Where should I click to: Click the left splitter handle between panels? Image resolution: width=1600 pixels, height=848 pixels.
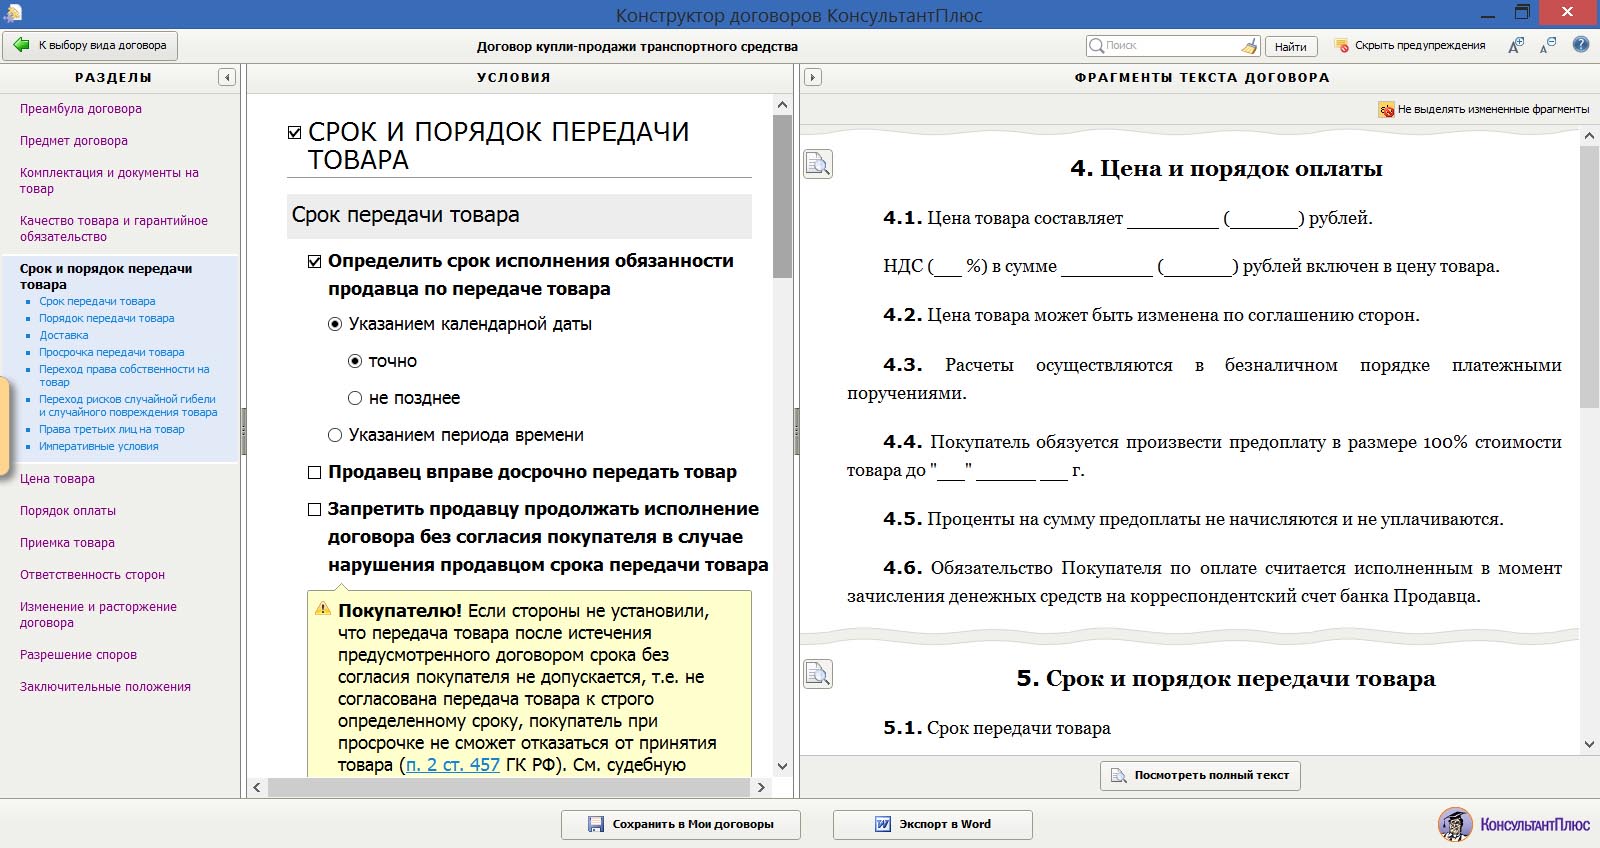pos(243,432)
